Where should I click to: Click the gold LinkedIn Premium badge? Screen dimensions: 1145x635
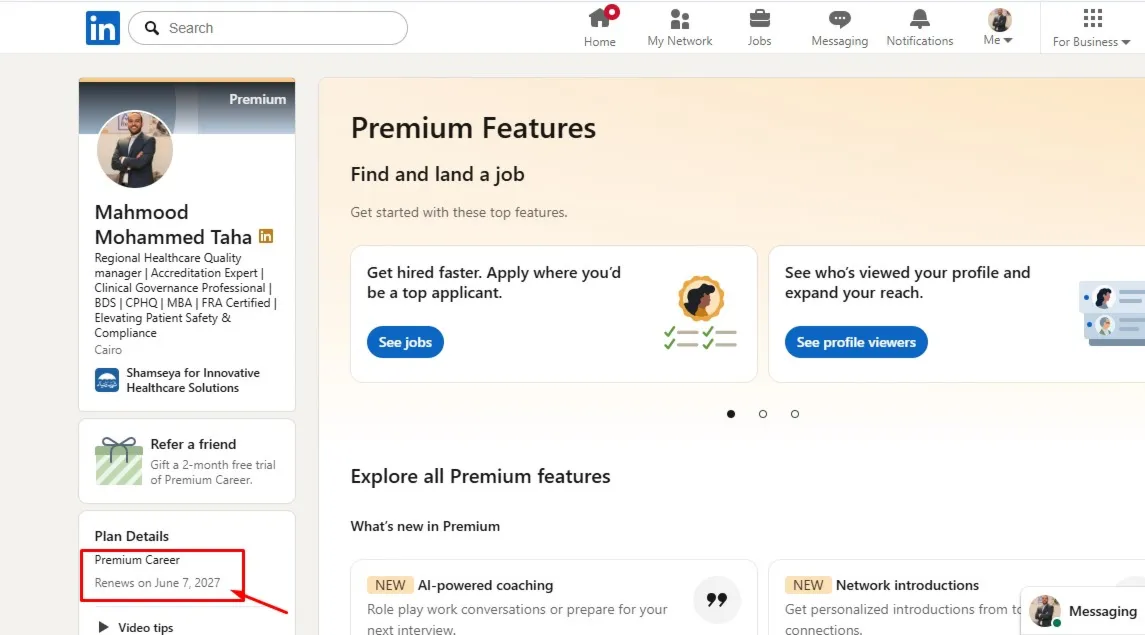[x=266, y=236]
